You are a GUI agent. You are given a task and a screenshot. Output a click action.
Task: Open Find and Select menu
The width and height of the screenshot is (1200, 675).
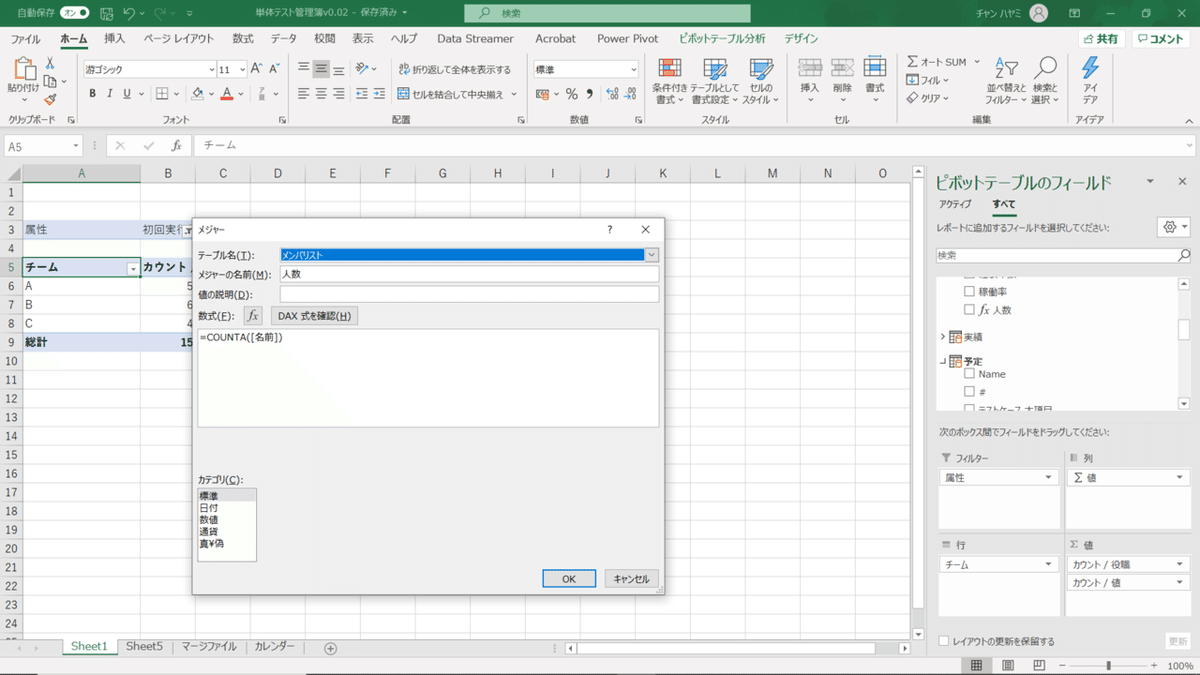click(1045, 81)
